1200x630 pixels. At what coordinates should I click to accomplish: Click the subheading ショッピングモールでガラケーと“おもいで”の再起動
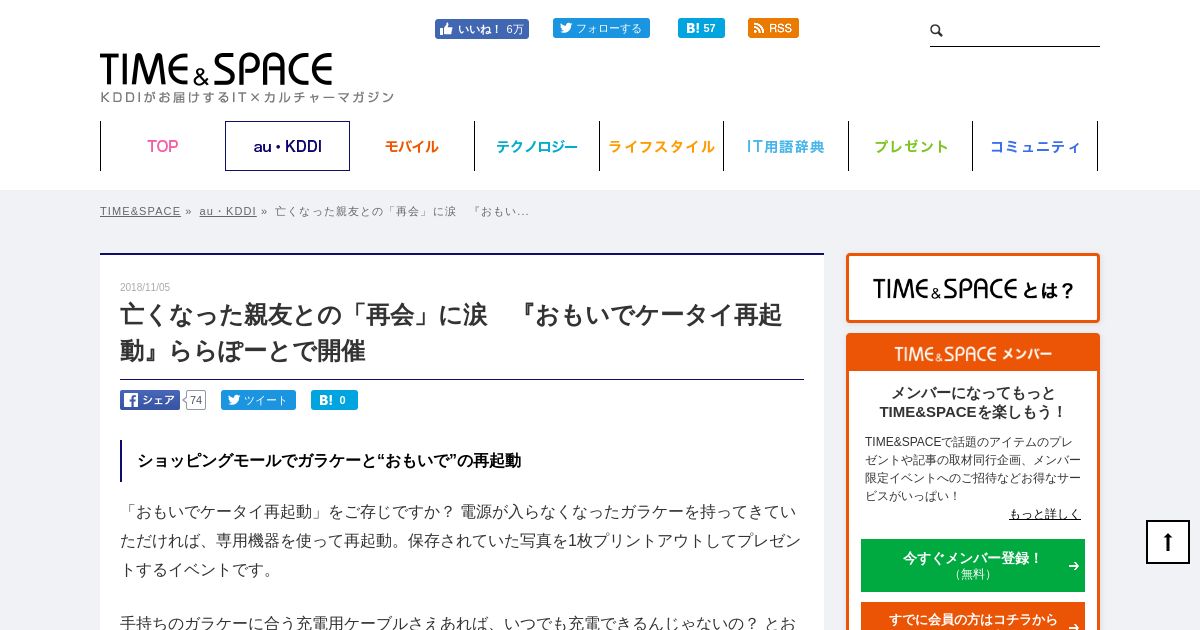pyautogui.click(x=329, y=461)
